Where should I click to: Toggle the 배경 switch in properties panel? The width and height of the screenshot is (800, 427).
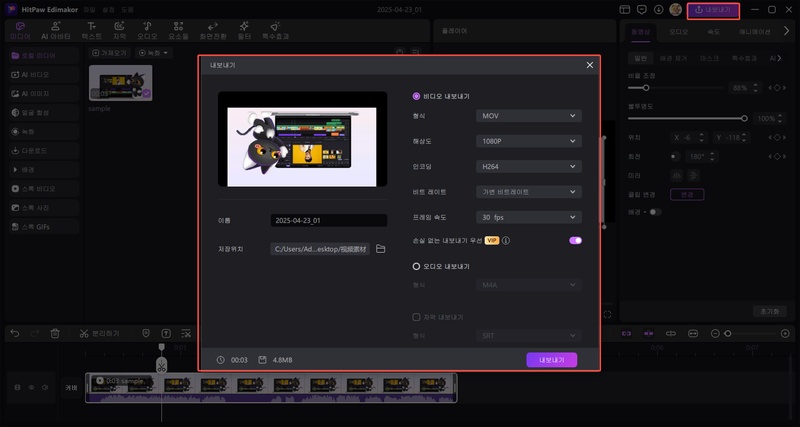[655, 212]
